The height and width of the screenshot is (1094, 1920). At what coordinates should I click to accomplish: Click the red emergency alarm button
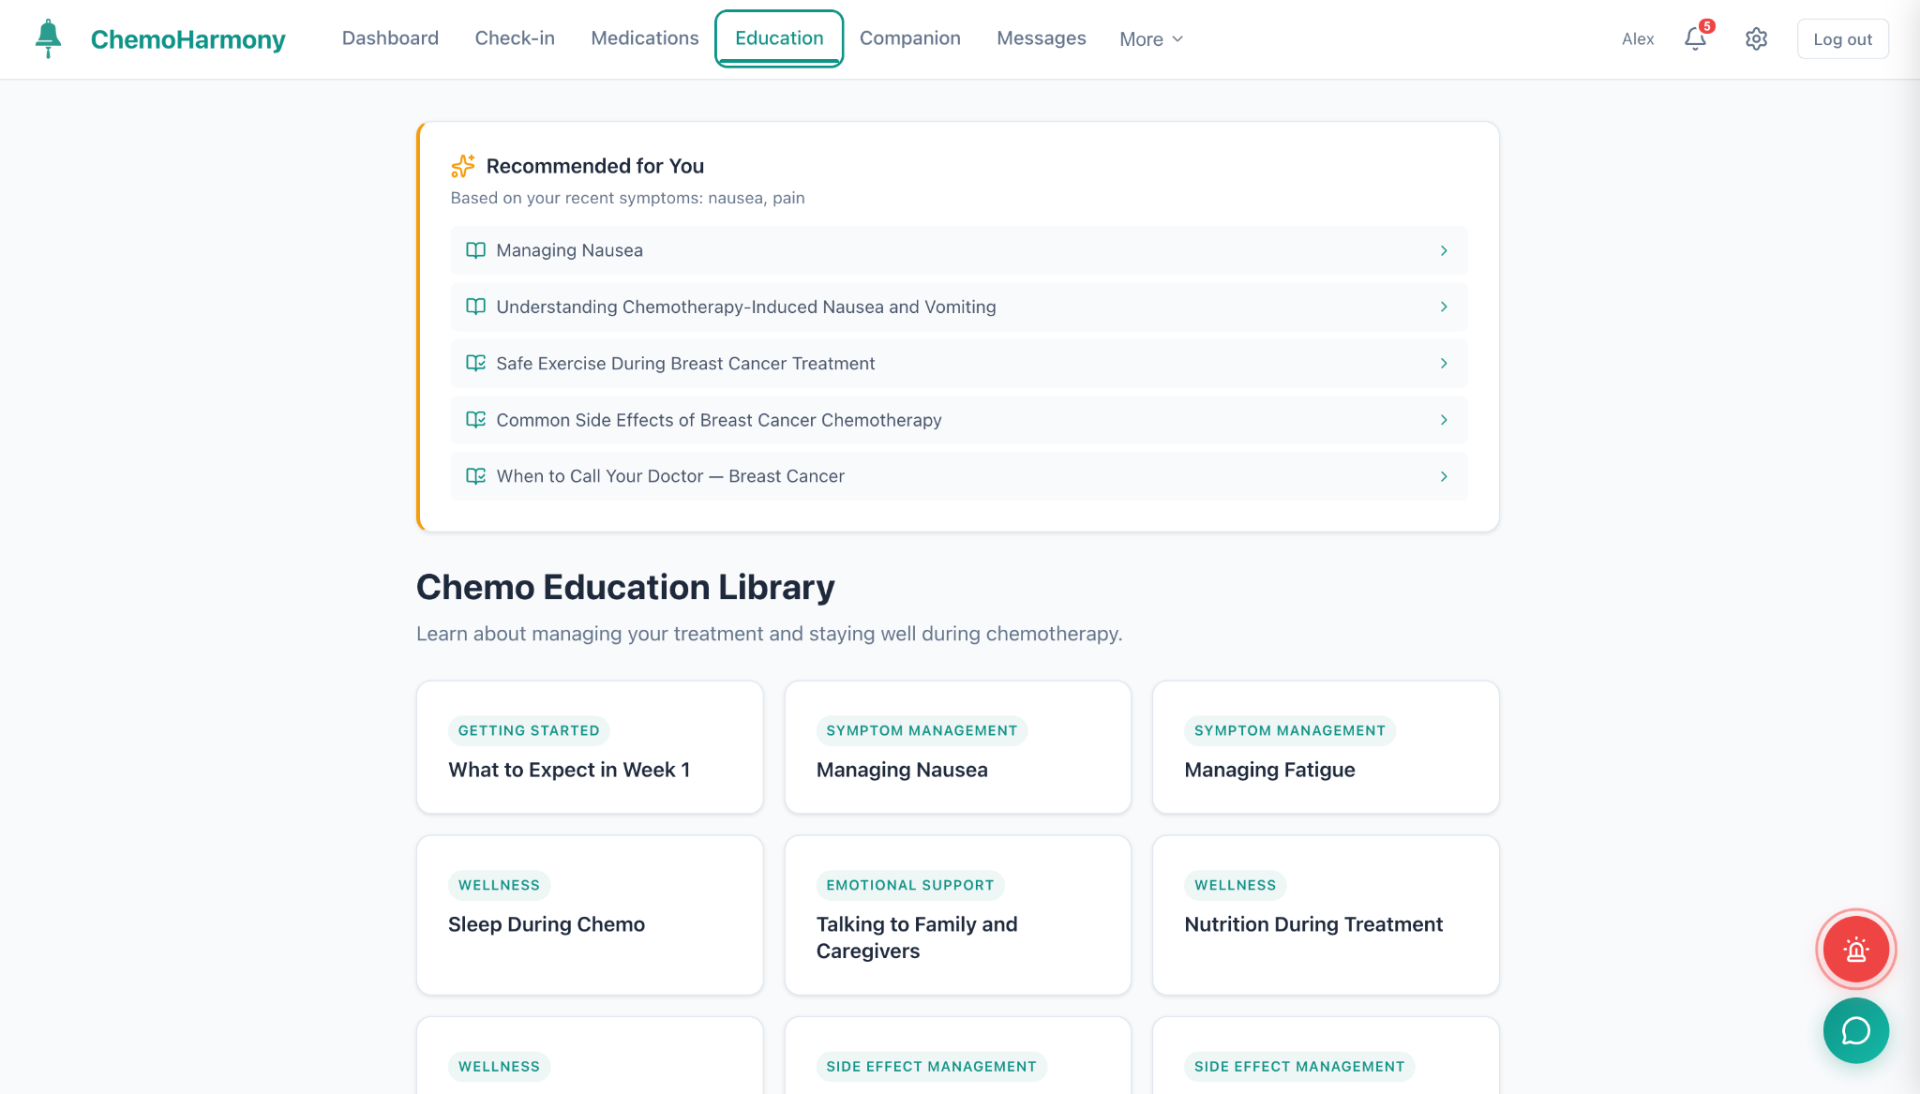(1855, 949)
